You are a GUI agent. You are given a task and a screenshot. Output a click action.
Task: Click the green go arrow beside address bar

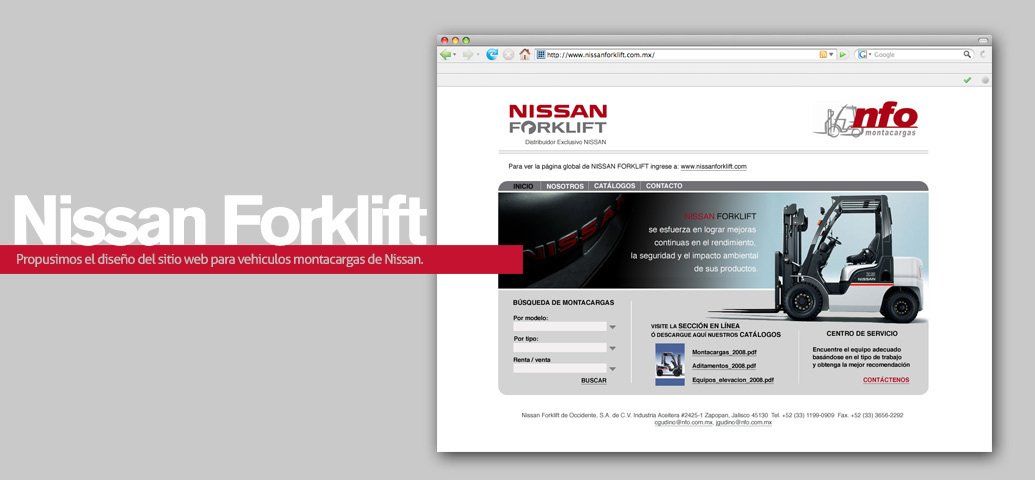[843, 55]
